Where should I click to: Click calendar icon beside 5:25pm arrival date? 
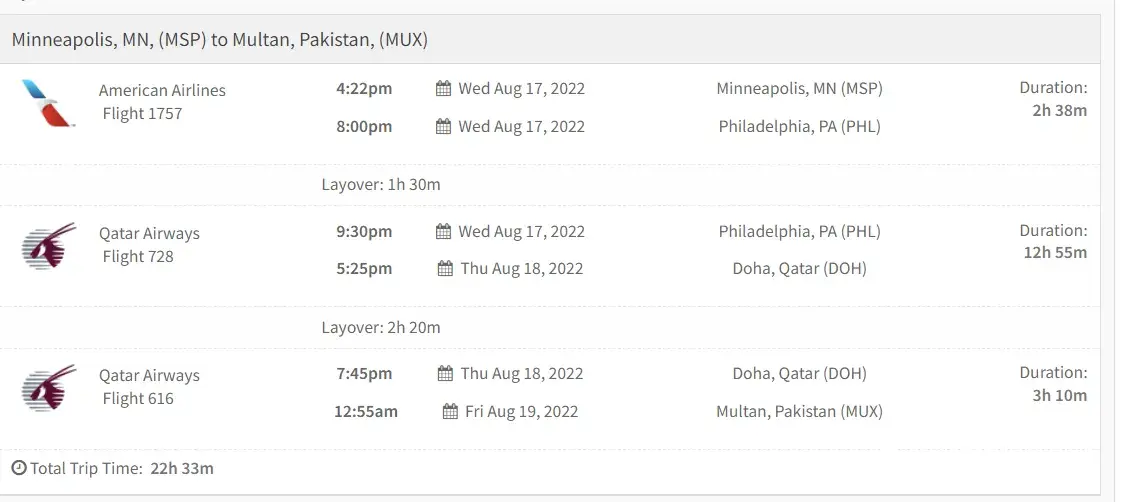[444, 269]
